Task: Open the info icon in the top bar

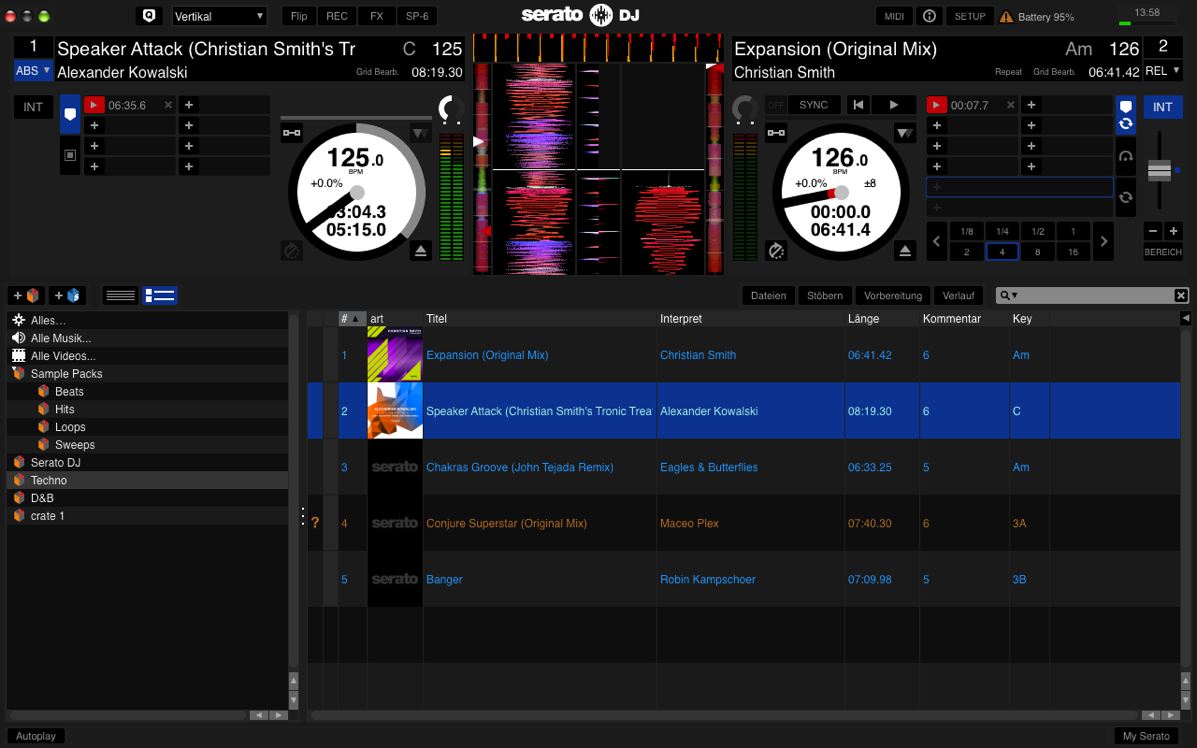Action: 929,16
